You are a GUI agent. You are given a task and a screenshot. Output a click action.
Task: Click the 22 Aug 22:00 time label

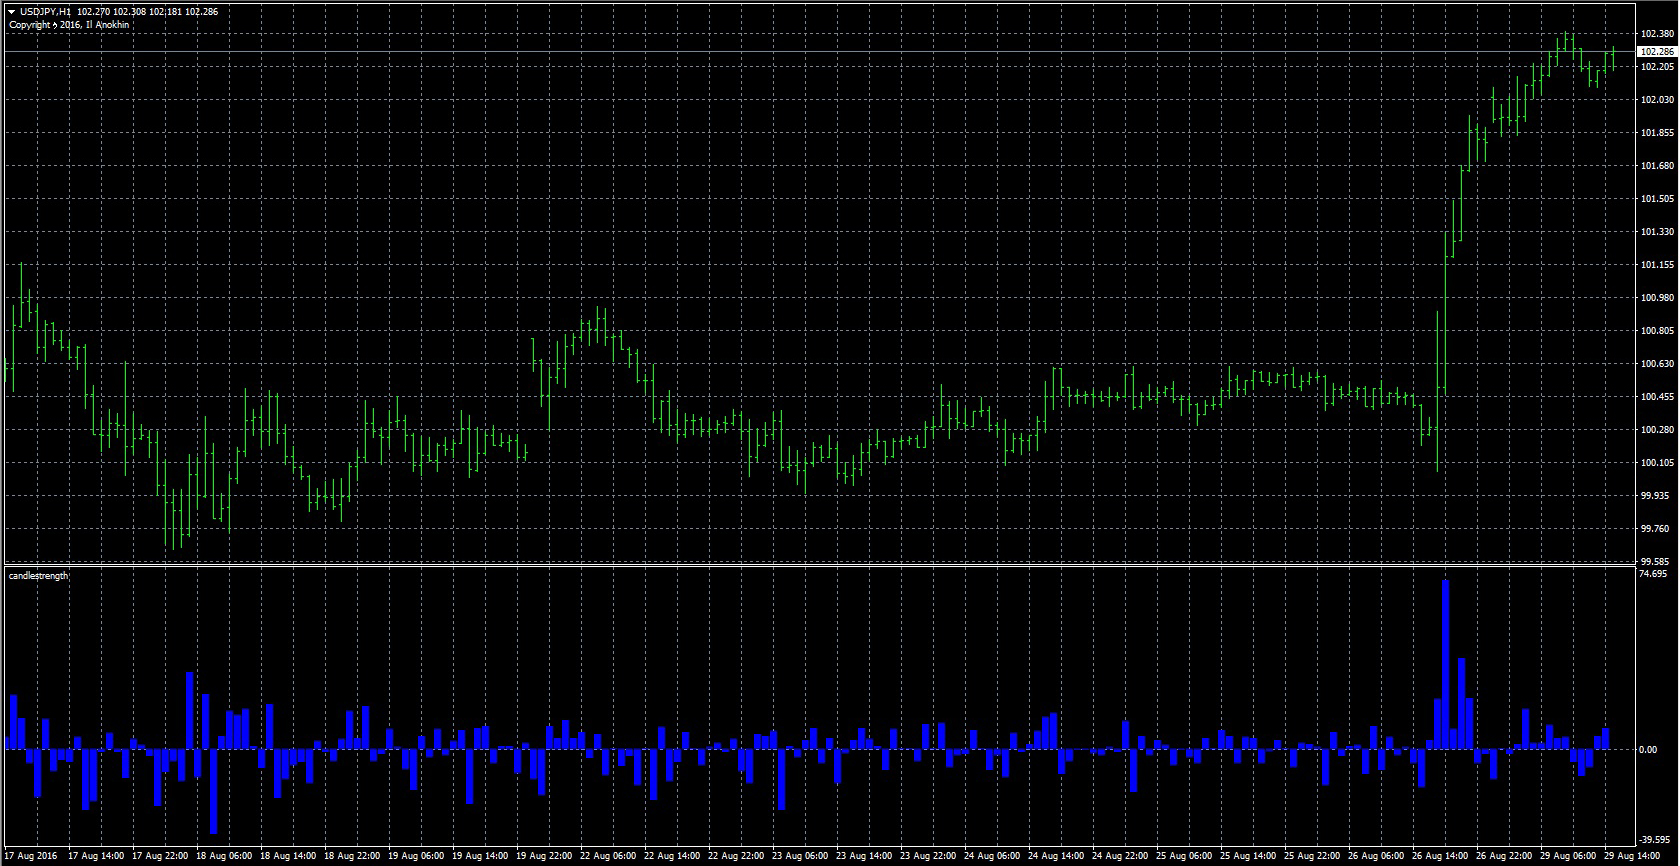coord(737,856)
